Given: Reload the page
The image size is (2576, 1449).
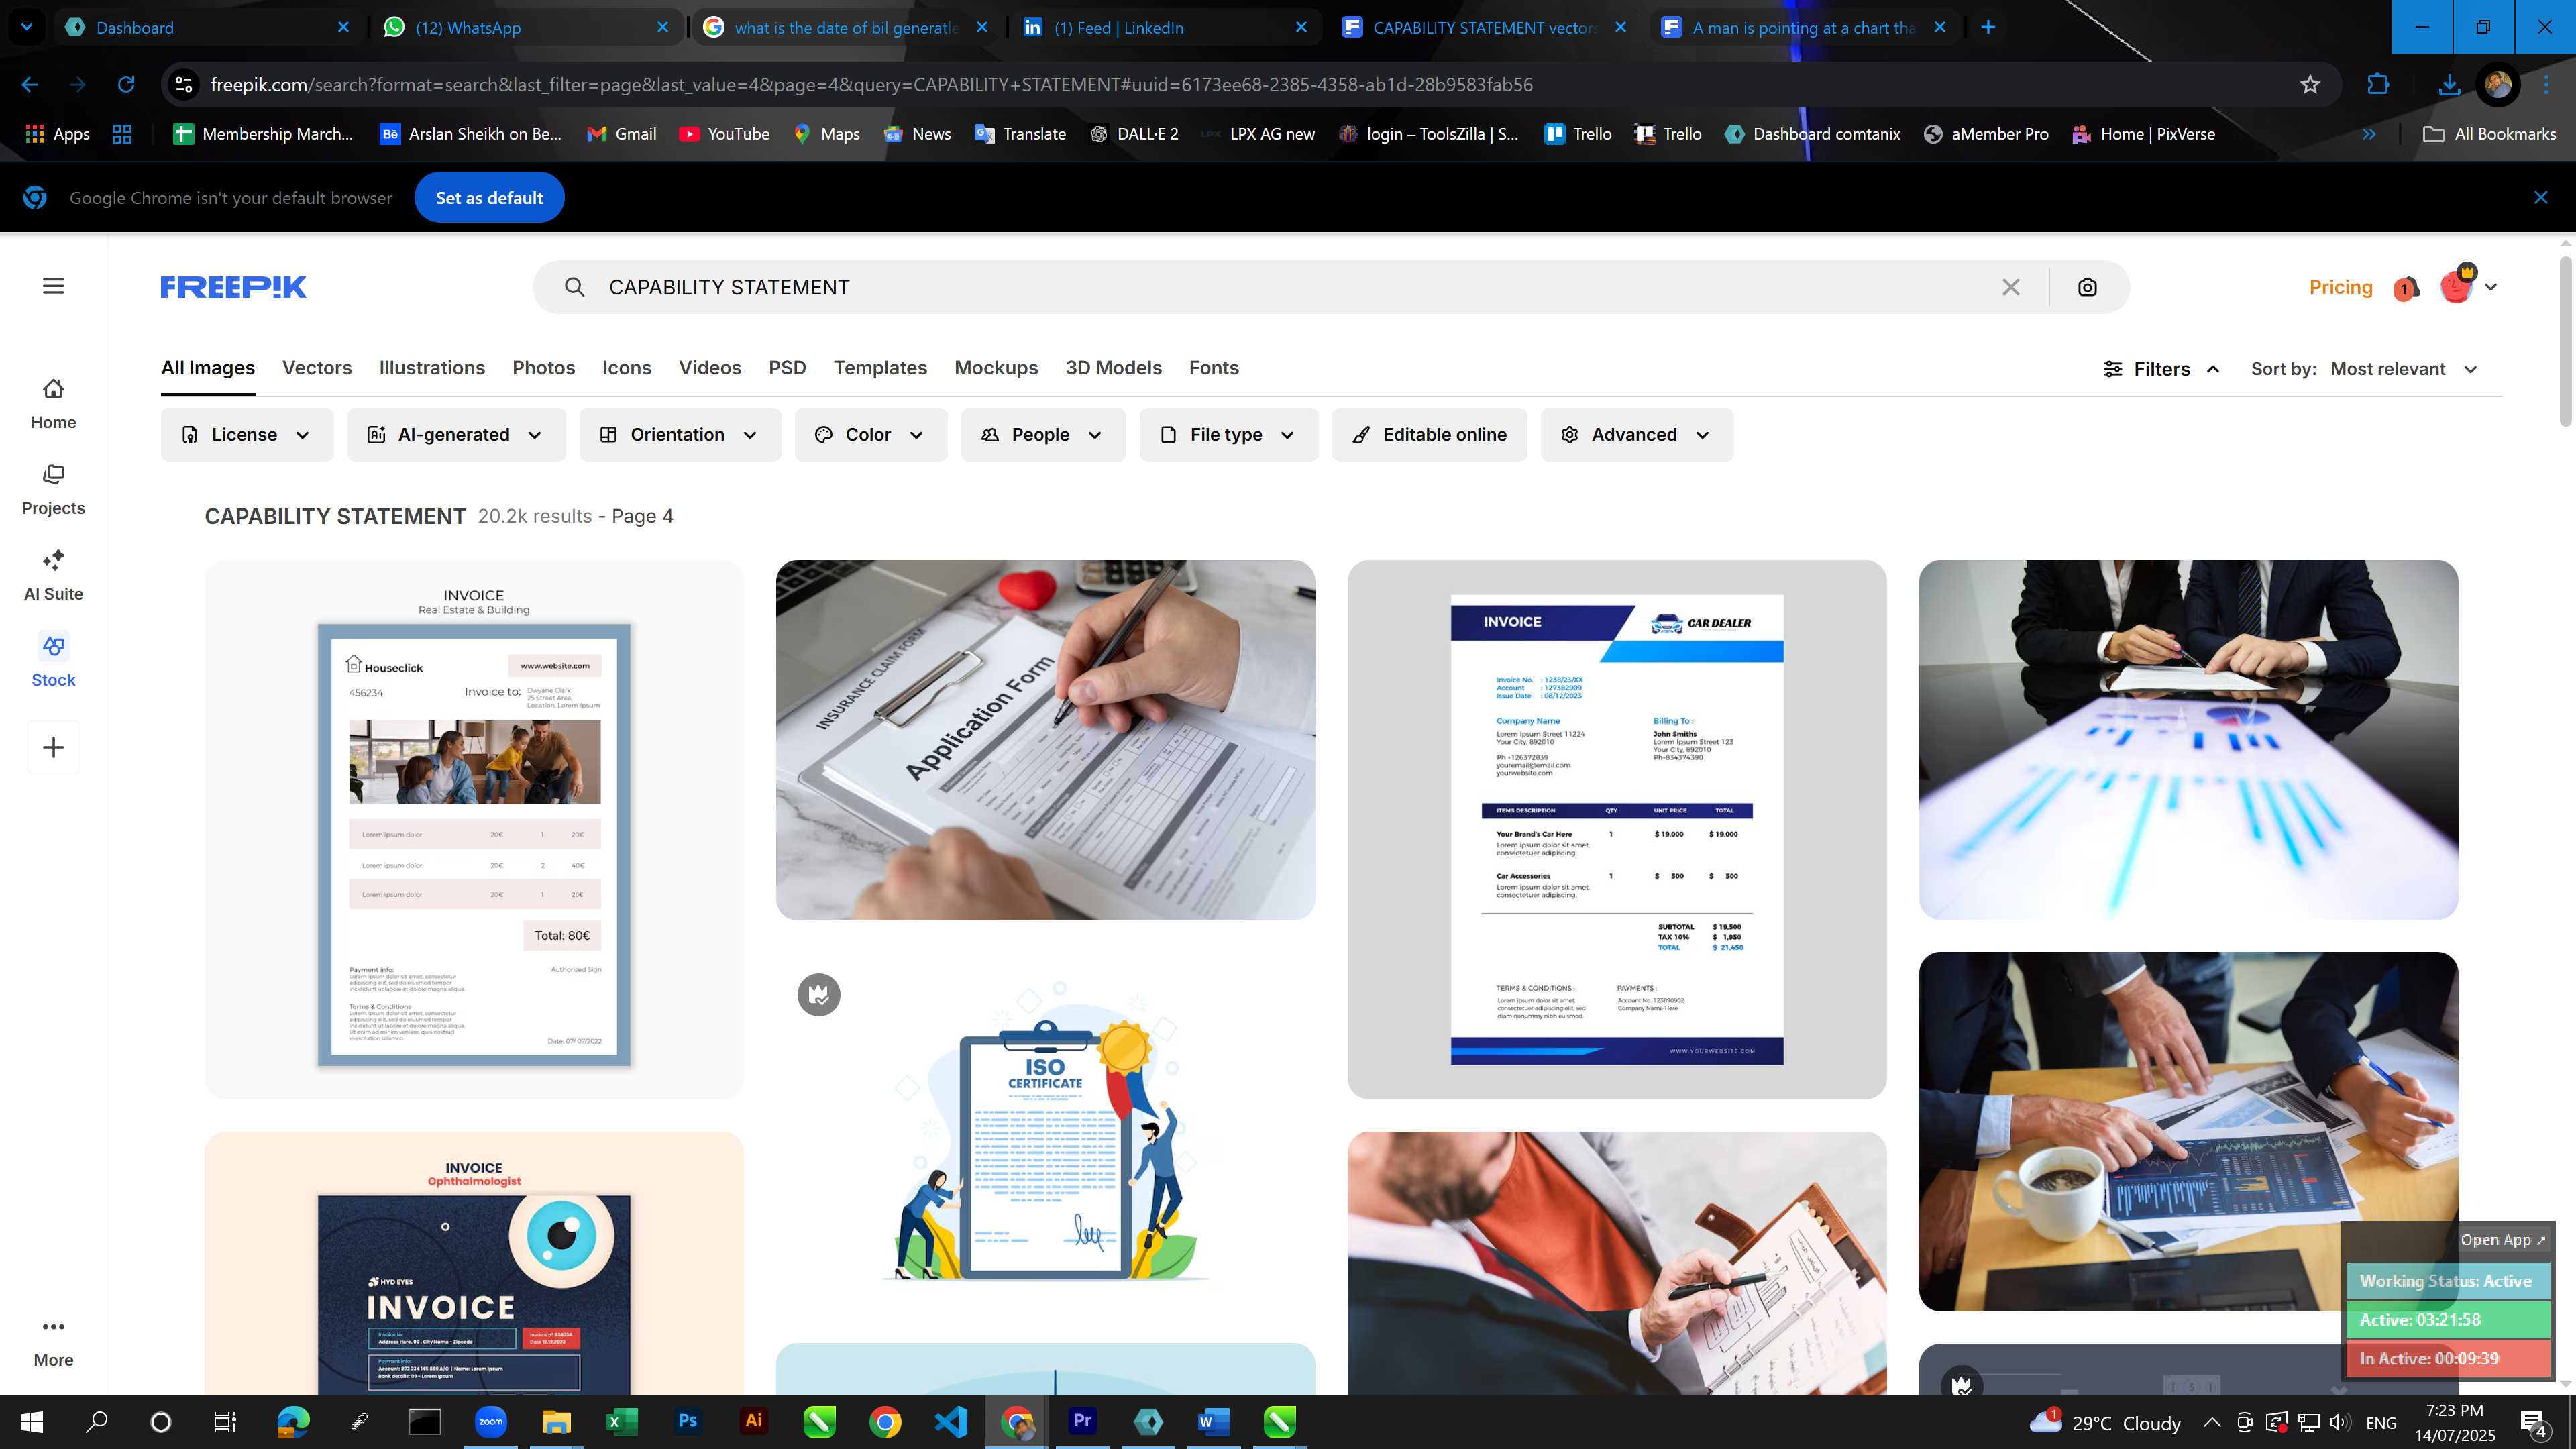Looking at the screenshot, I should tap(126, 85).
